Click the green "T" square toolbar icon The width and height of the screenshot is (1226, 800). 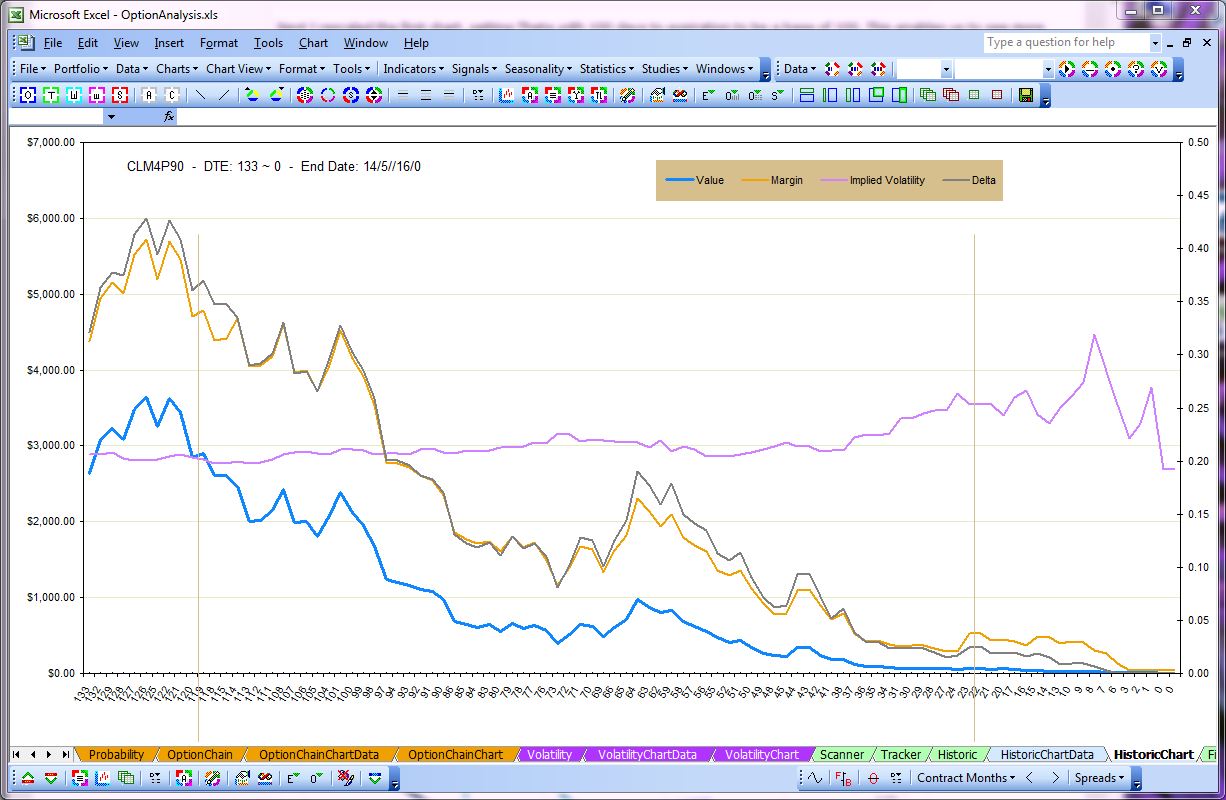pyautogui.click(x=51, y=95)
